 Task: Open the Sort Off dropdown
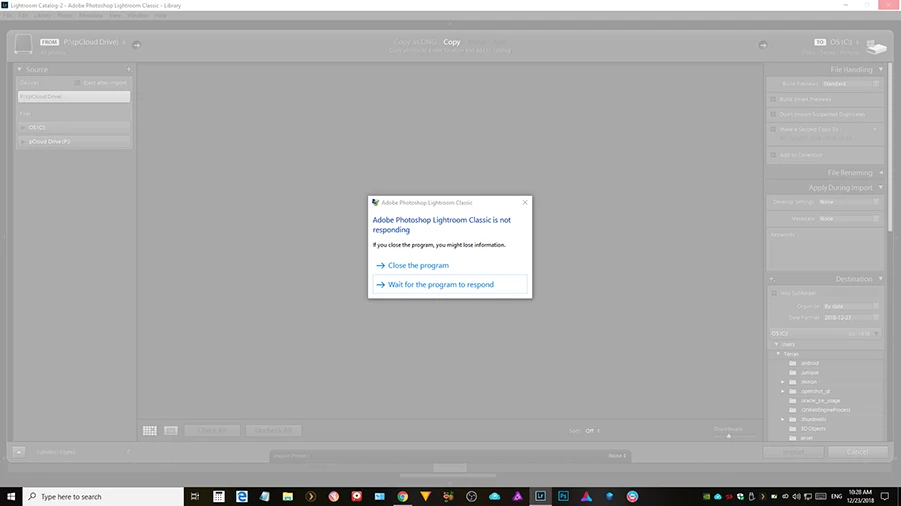tap(592, 431)
